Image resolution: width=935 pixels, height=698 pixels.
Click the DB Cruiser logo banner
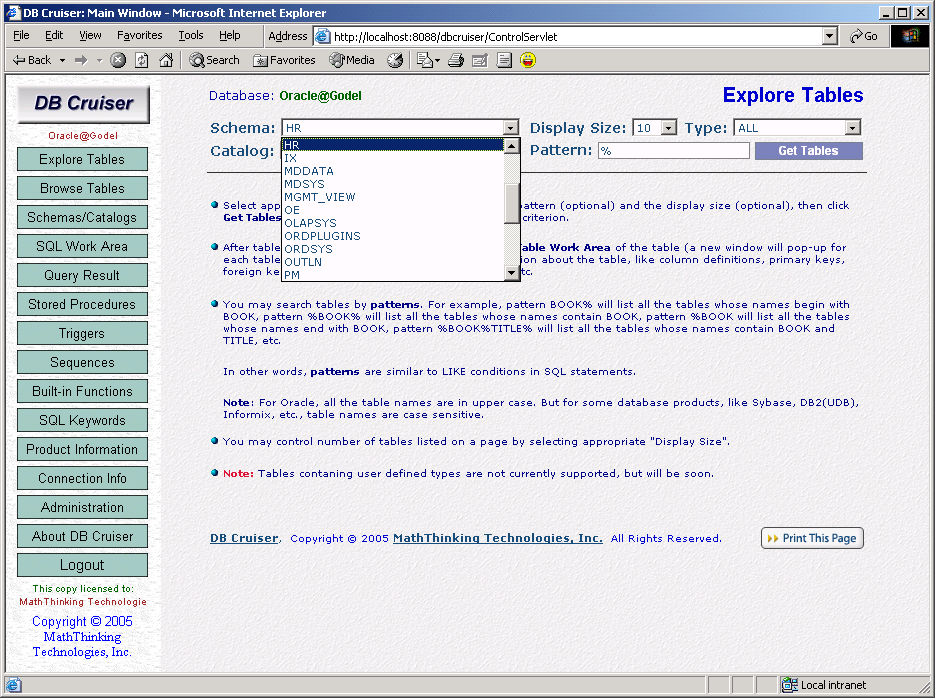pos(83,104)
